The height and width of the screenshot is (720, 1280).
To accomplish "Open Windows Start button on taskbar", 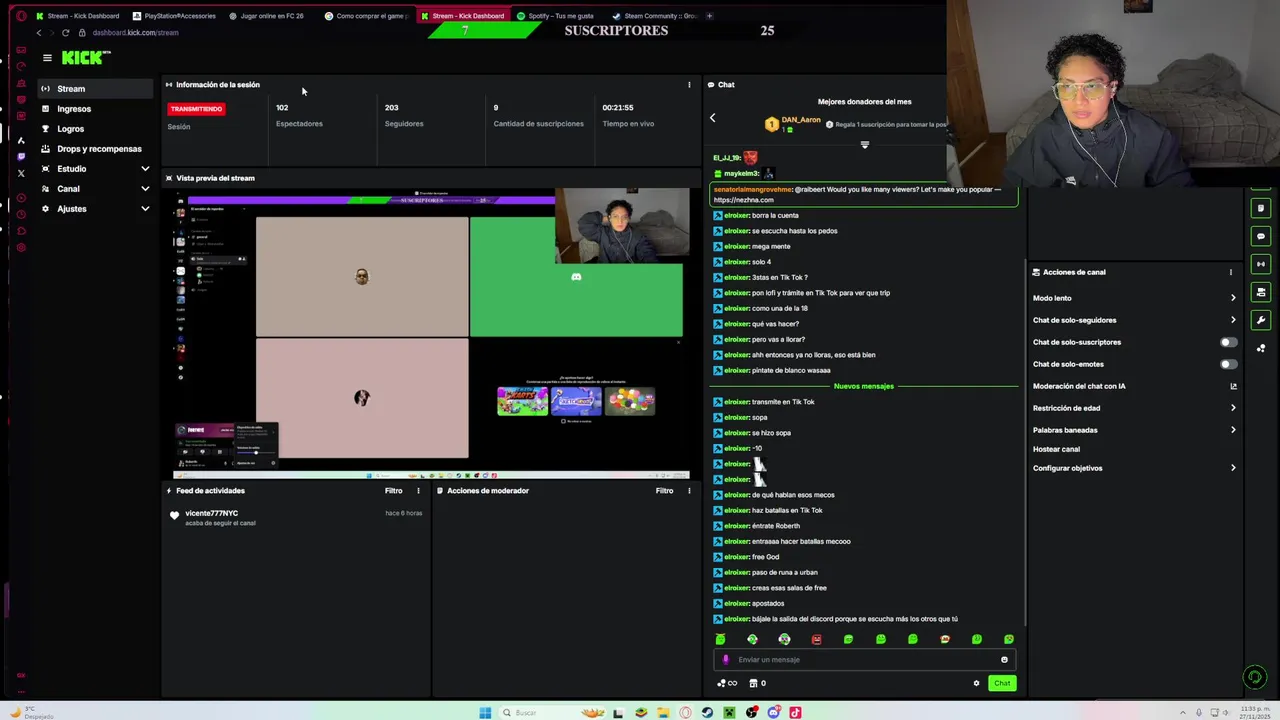I will (485, 713).
